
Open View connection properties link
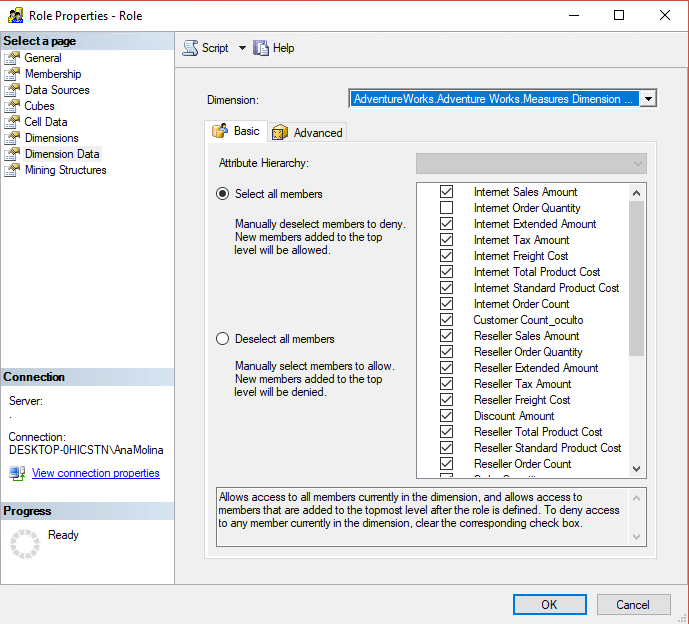click(96, 473)
